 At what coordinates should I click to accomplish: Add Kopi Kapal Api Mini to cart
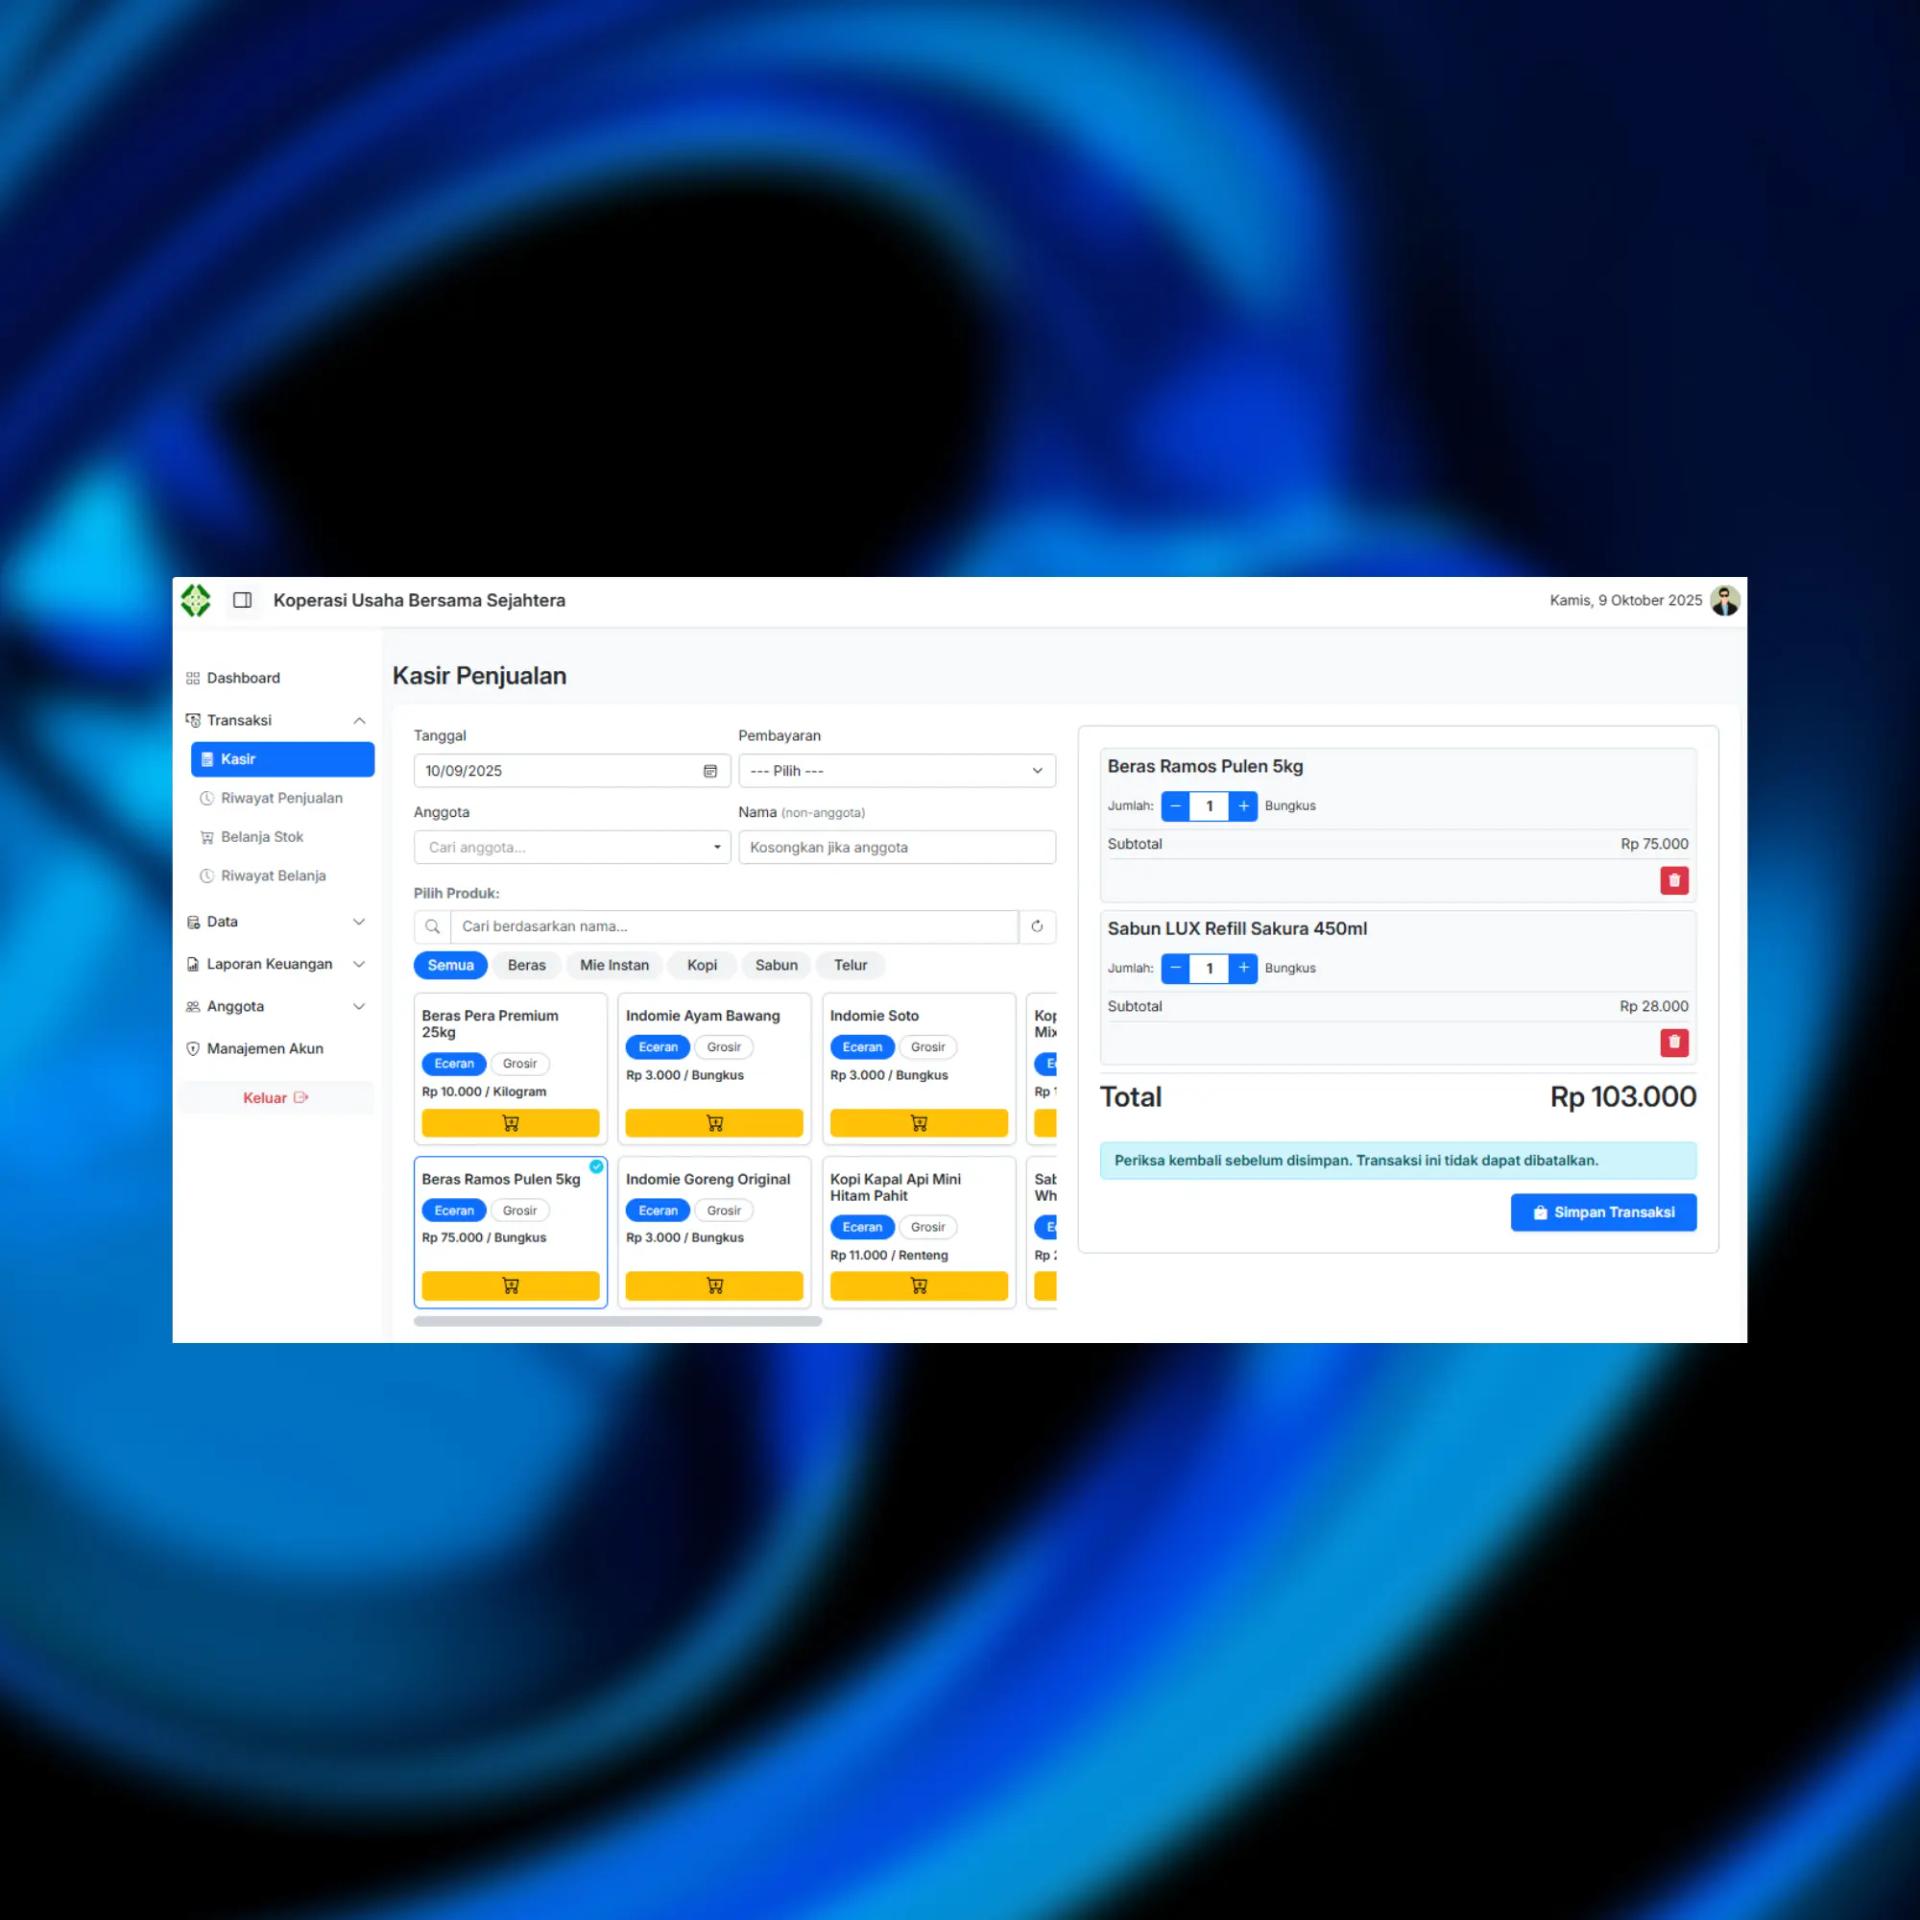[918, 1286]
